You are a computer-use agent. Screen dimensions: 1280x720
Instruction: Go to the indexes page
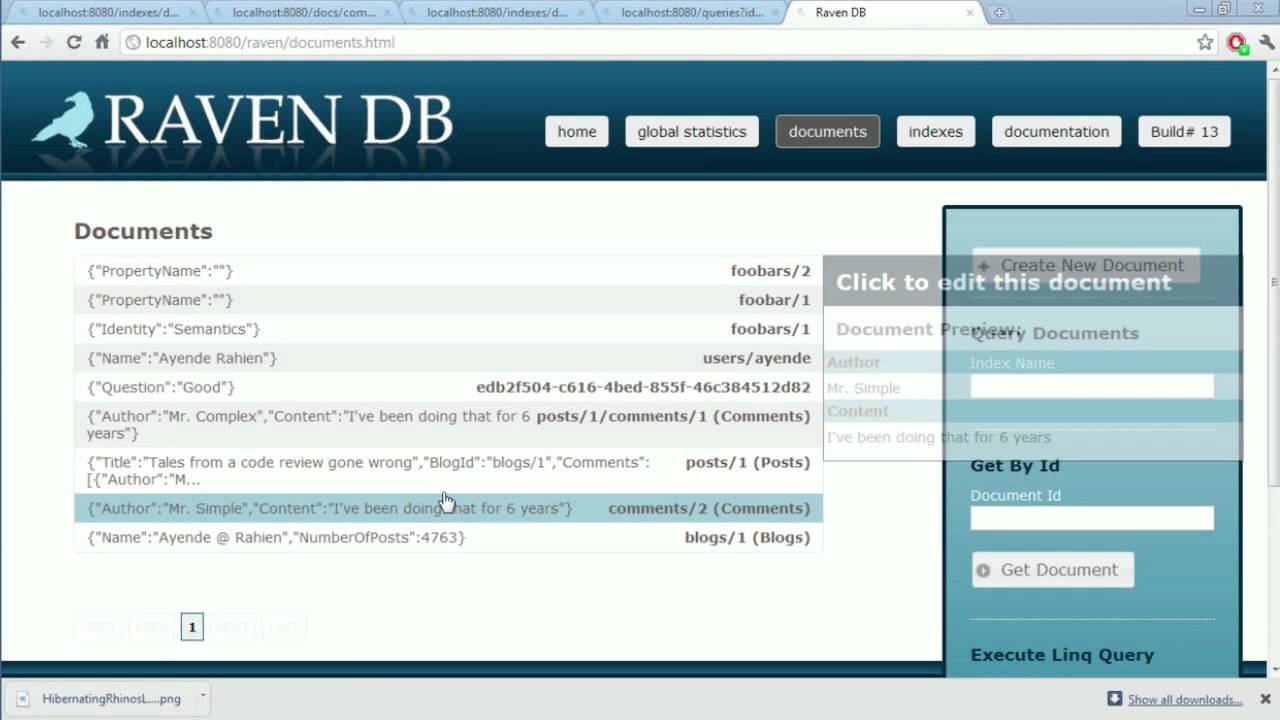(936, 131)
